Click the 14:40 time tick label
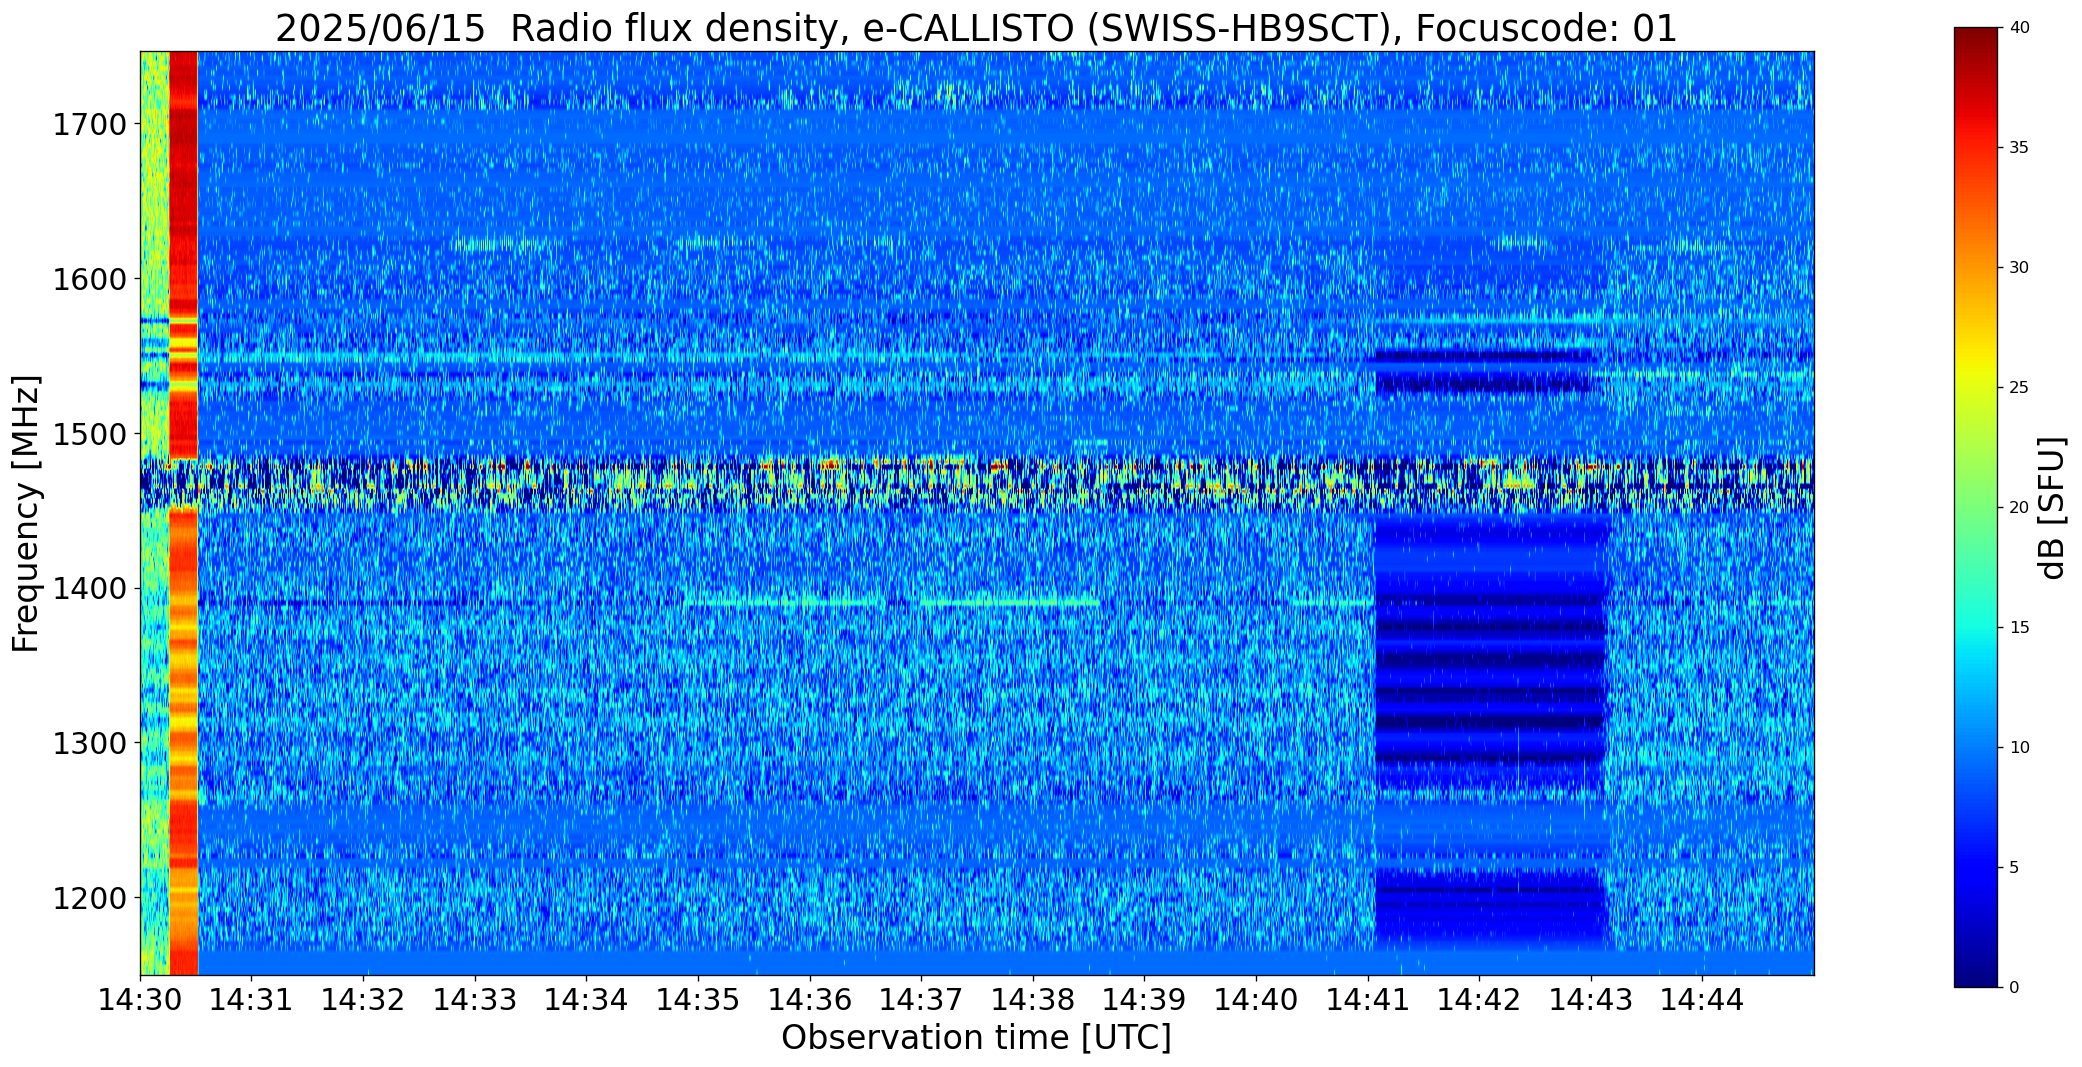2082x1067 pixels. coord(1256,999)
